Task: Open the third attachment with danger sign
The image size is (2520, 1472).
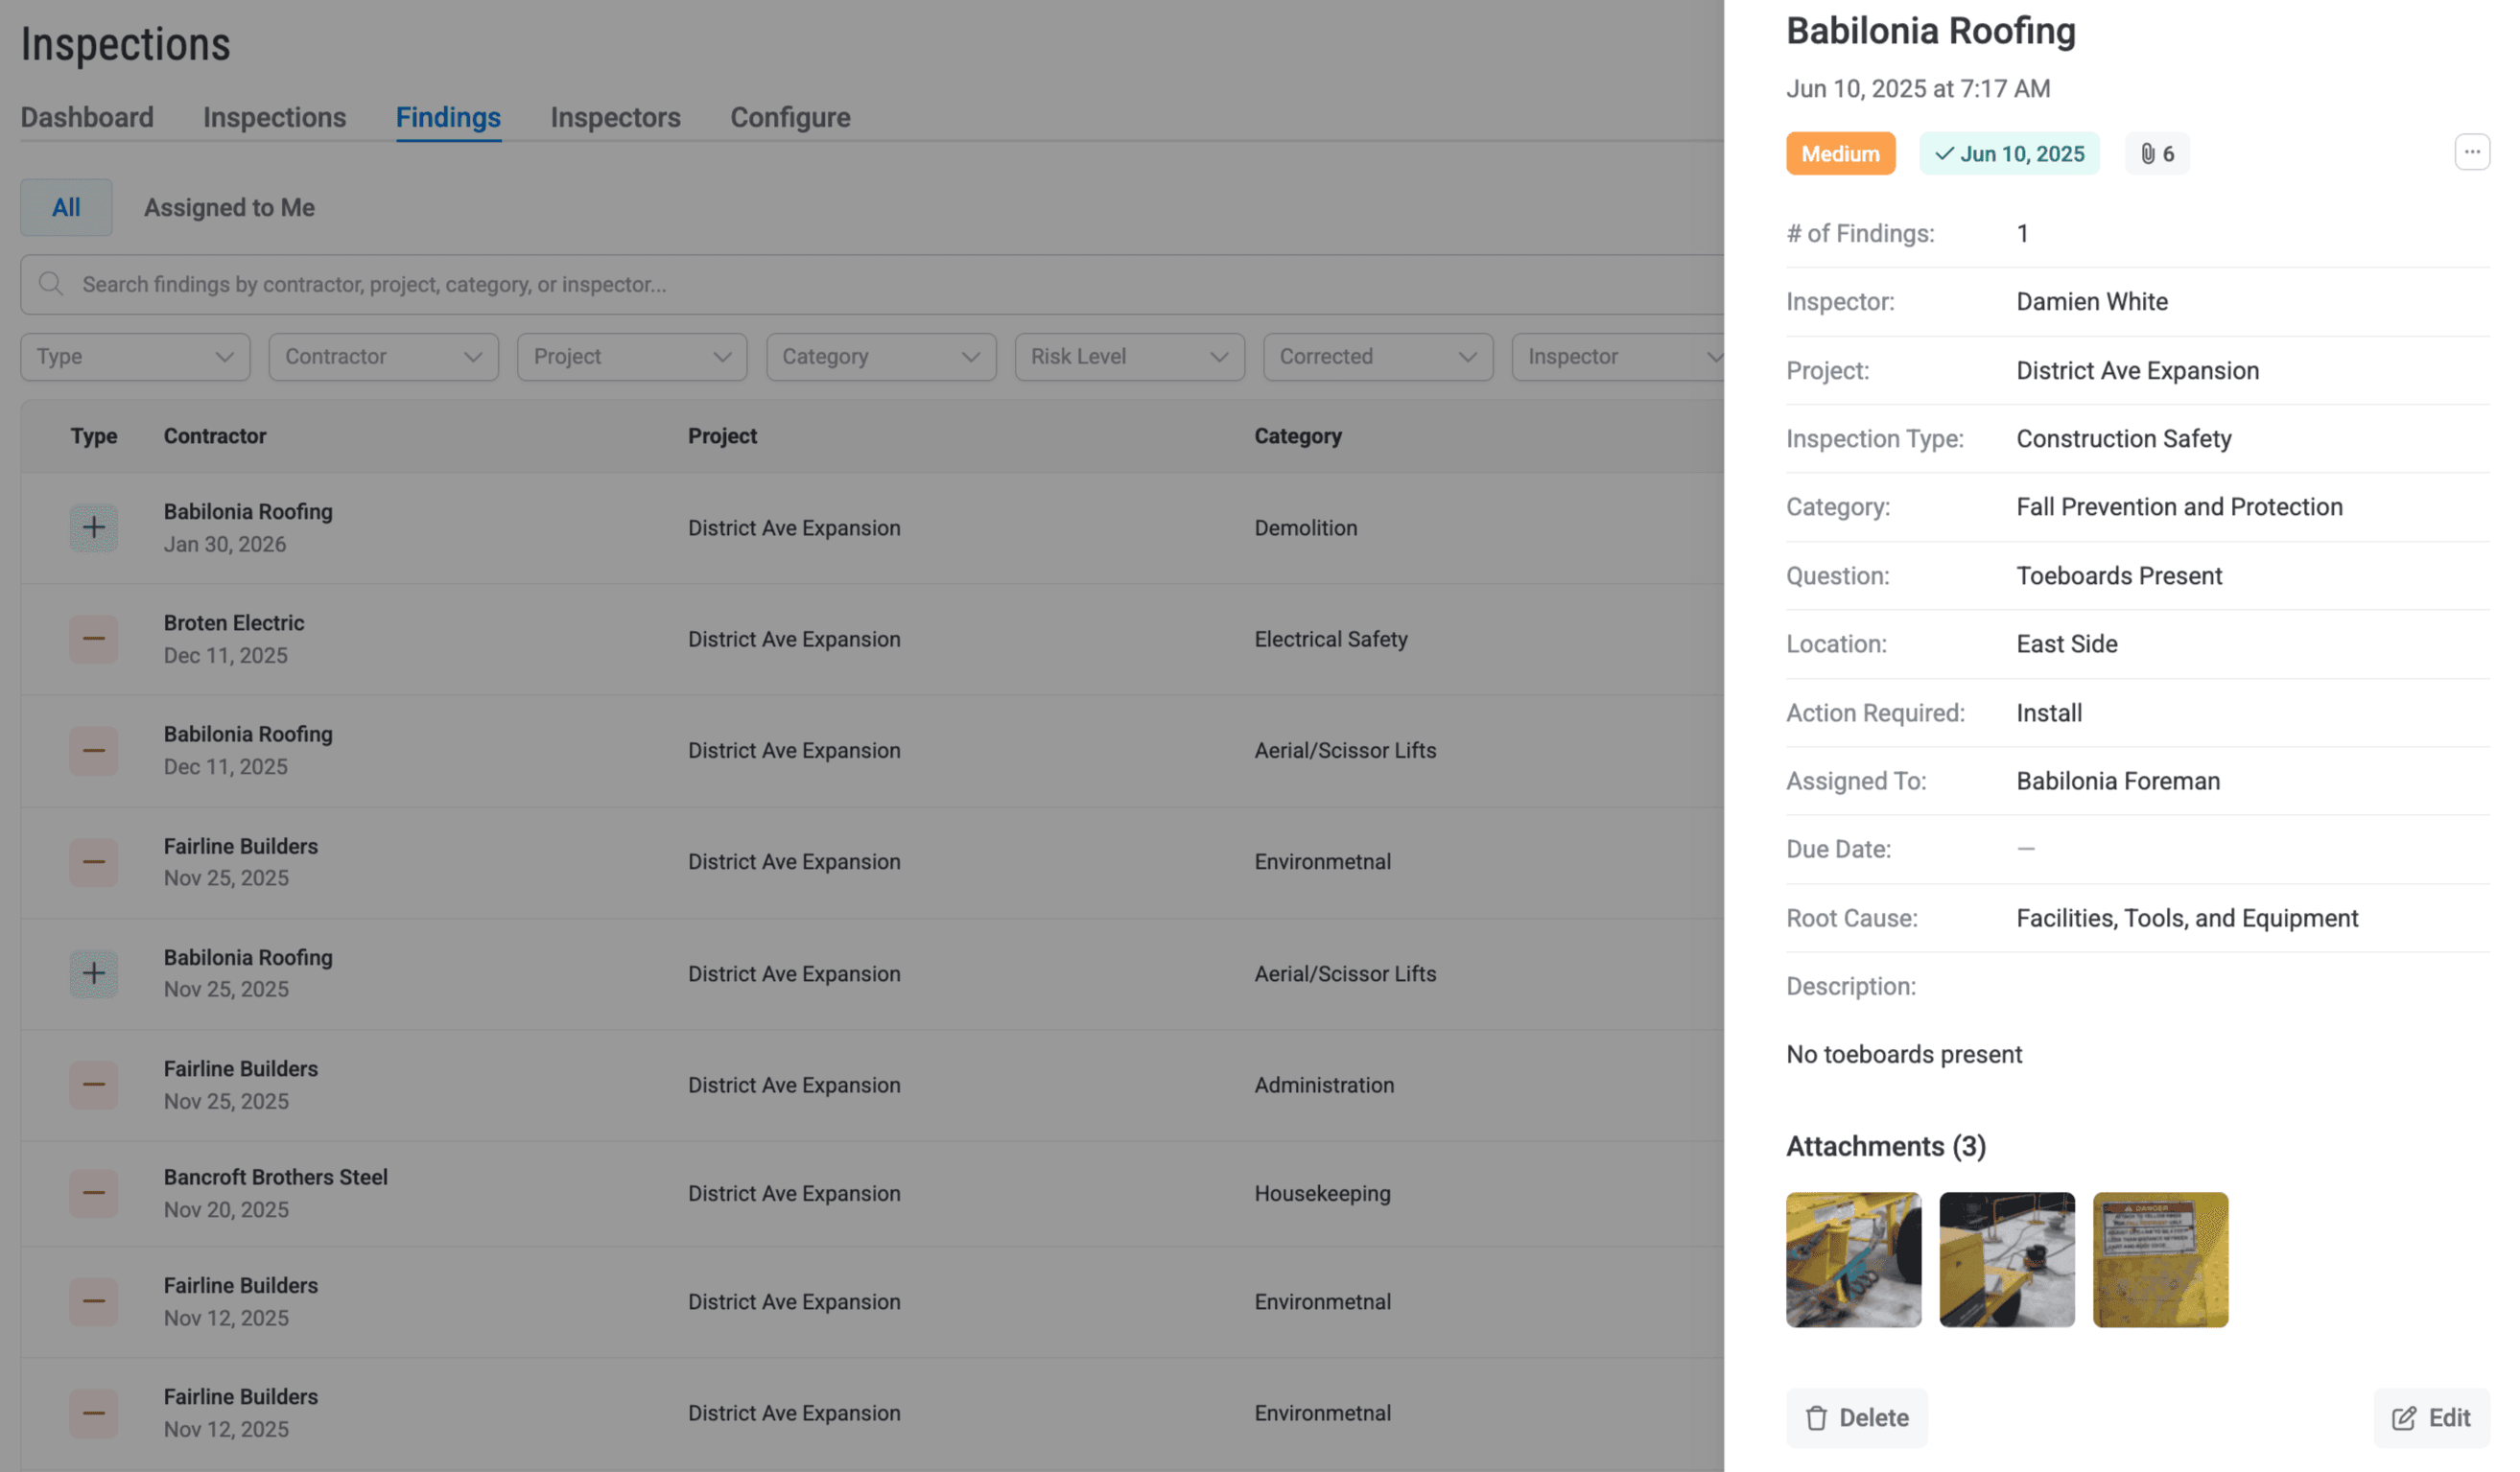Action: click(2160, 1260)
